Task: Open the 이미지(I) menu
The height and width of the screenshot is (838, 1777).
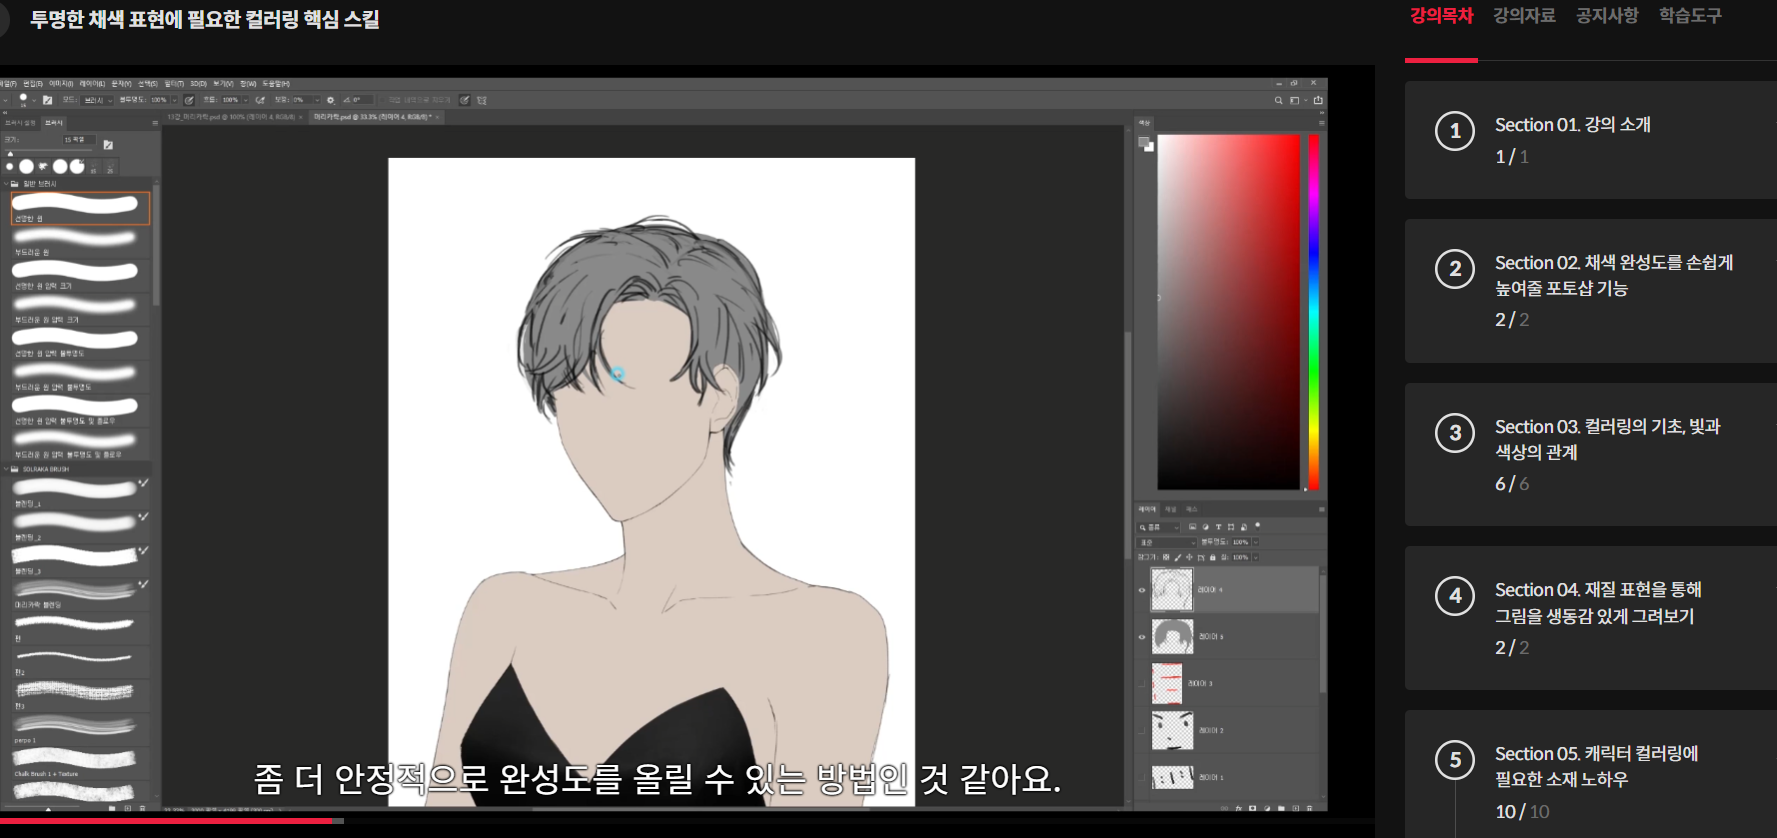Action: [x=61, y=84]
